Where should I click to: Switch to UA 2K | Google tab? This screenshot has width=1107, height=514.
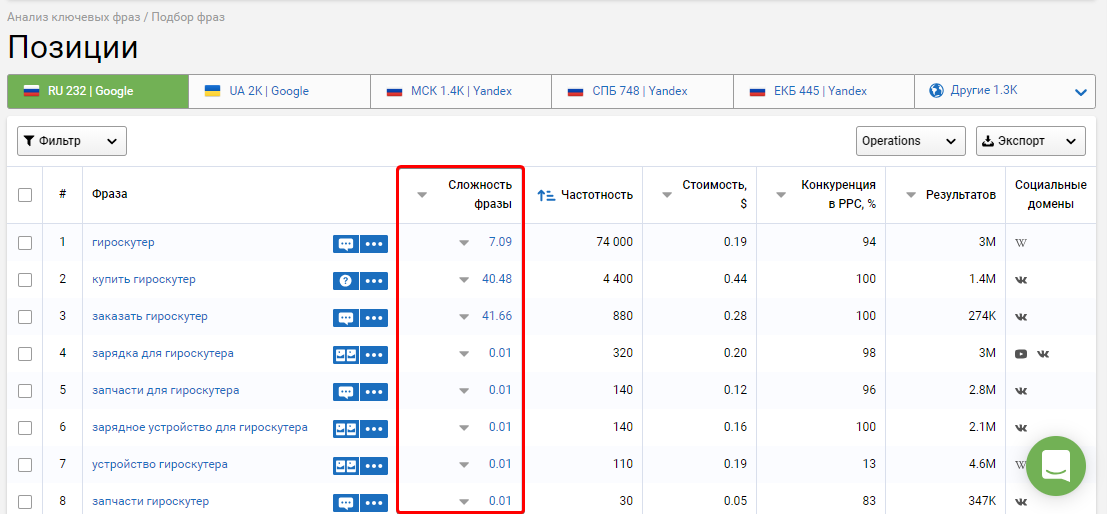(280, 91)
